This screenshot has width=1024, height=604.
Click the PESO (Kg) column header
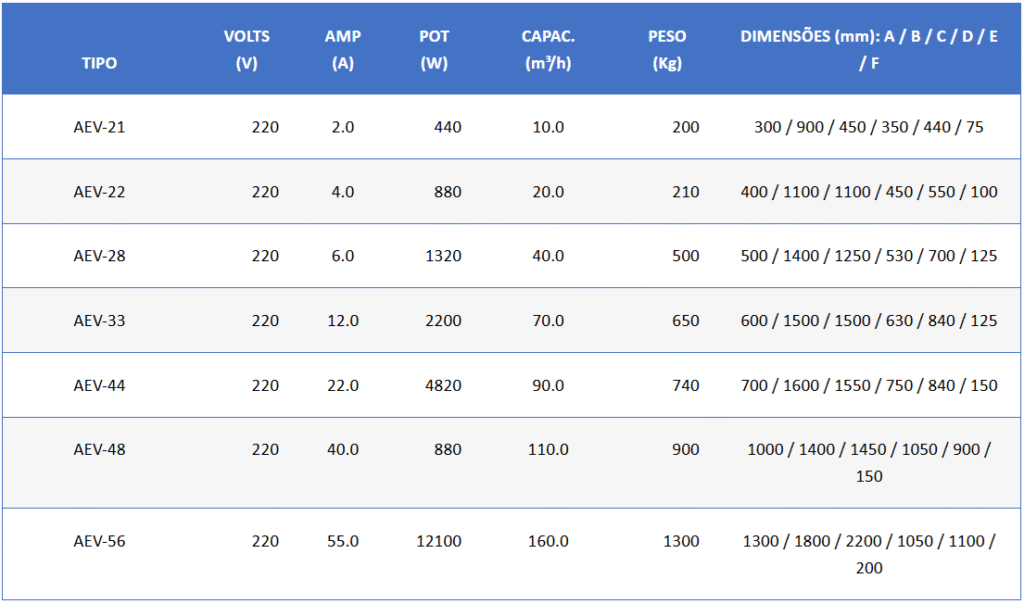pos(667,49)
